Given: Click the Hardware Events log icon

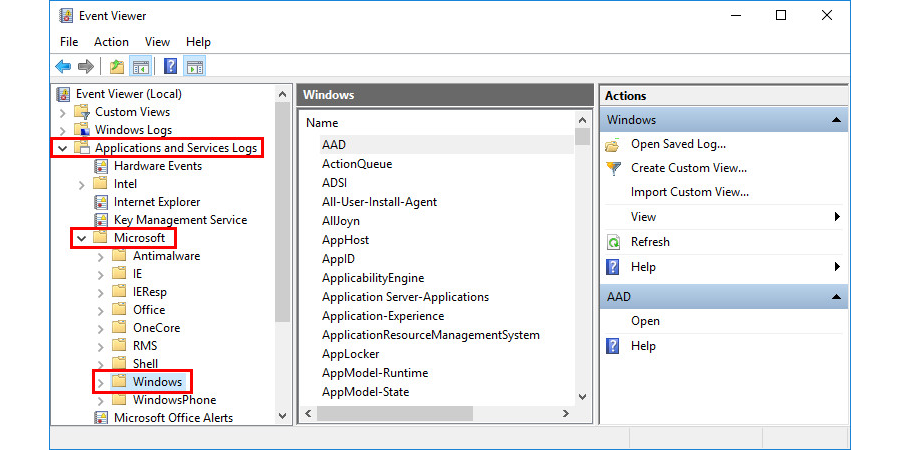Looking at the screenshot, I should [101, 166].
